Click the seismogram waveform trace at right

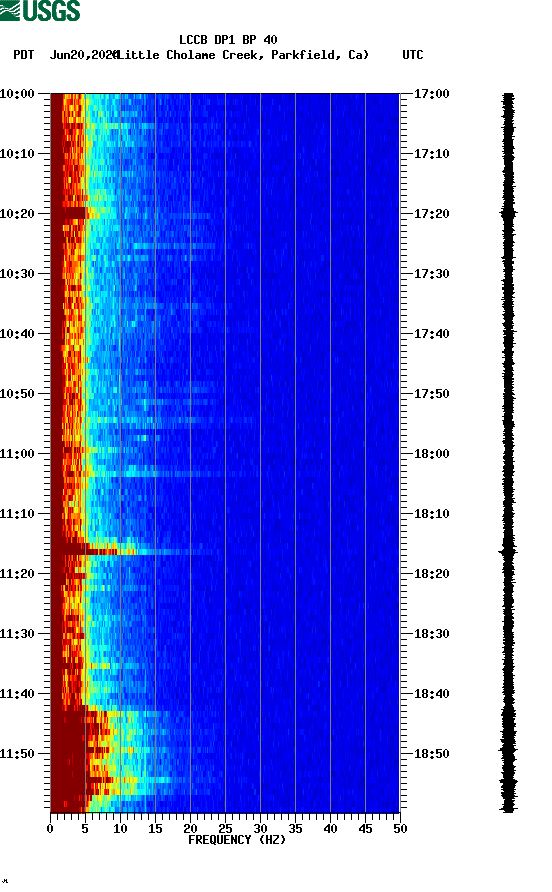508,452
